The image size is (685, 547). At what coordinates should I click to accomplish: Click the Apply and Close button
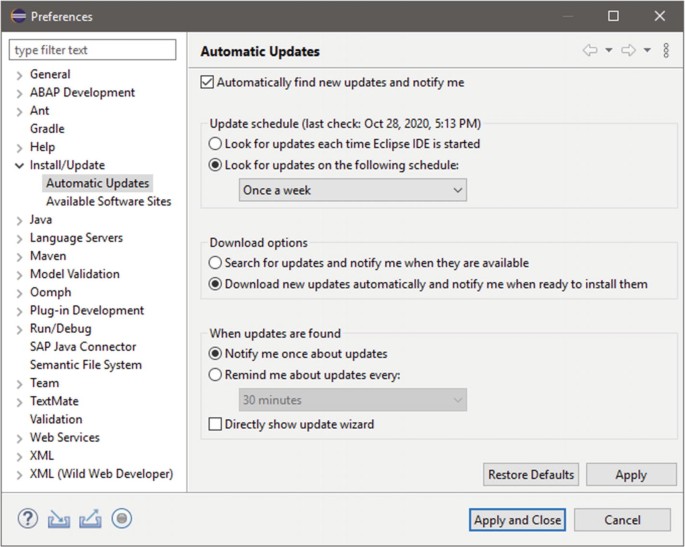click(517, 520)
